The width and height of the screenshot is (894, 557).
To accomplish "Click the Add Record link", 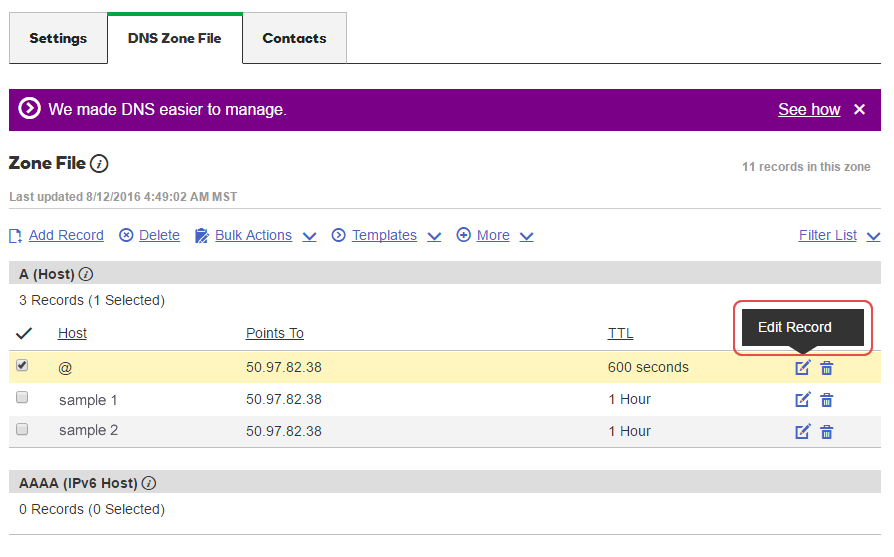I will [x=66, y=236].
